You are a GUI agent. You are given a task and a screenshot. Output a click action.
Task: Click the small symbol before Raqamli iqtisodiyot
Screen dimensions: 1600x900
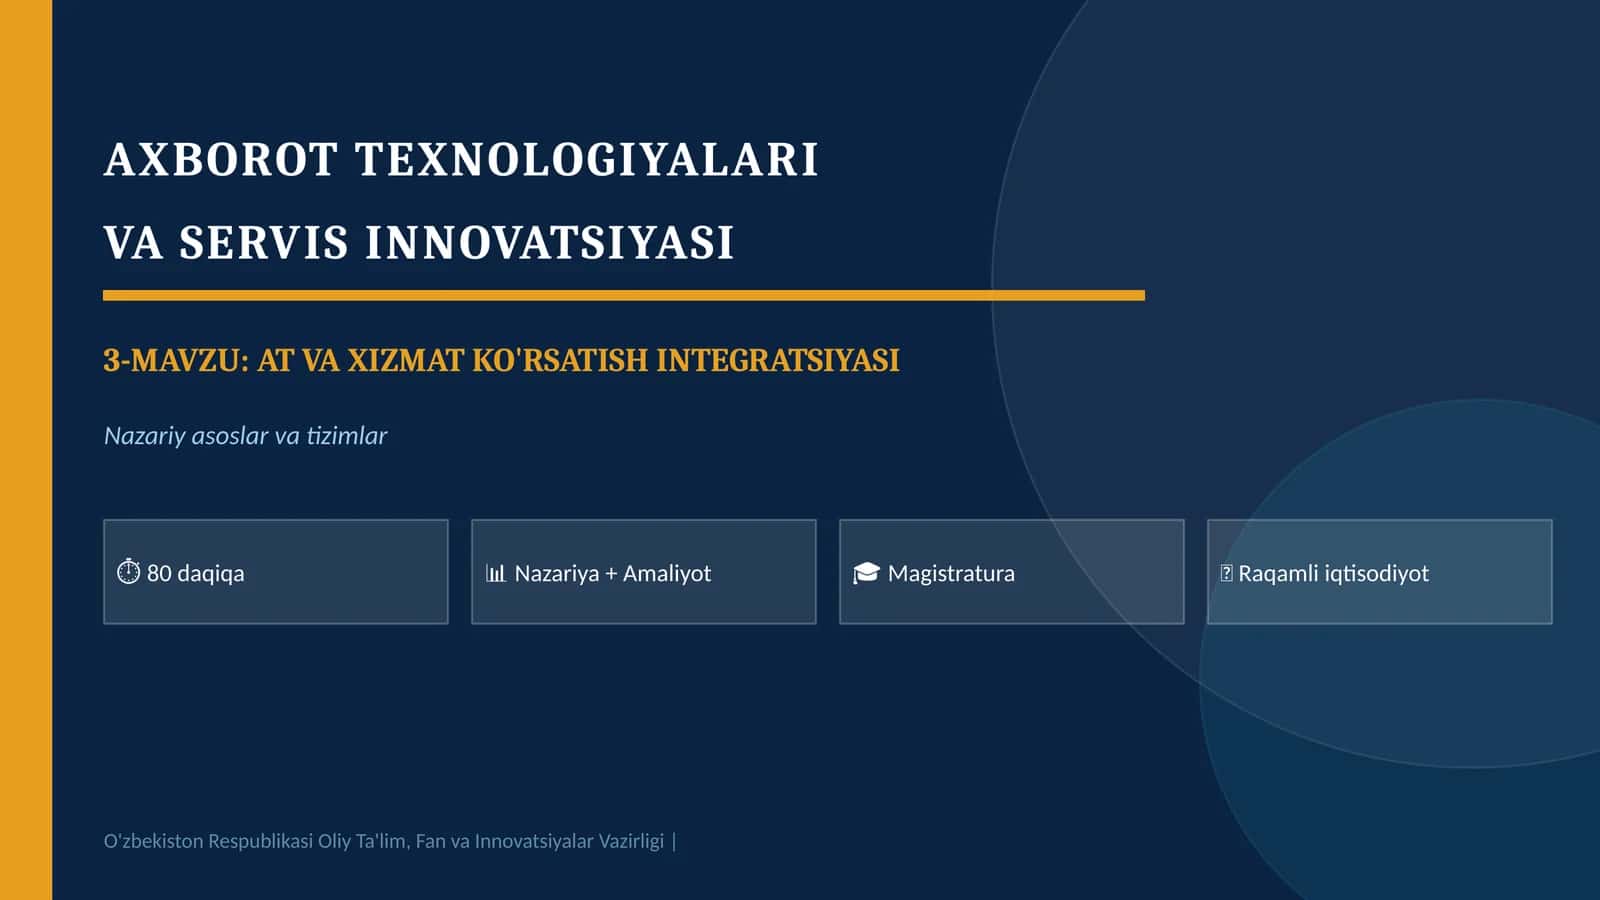click(1226, 573)
